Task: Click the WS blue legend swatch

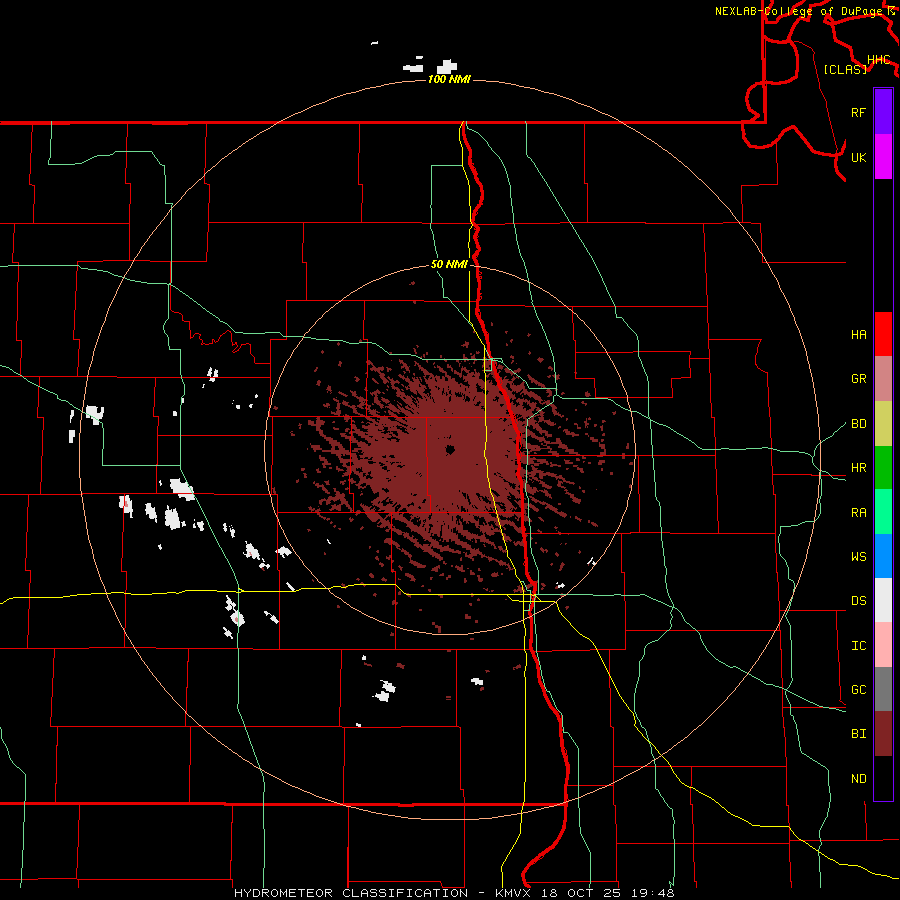Action: 883,556
